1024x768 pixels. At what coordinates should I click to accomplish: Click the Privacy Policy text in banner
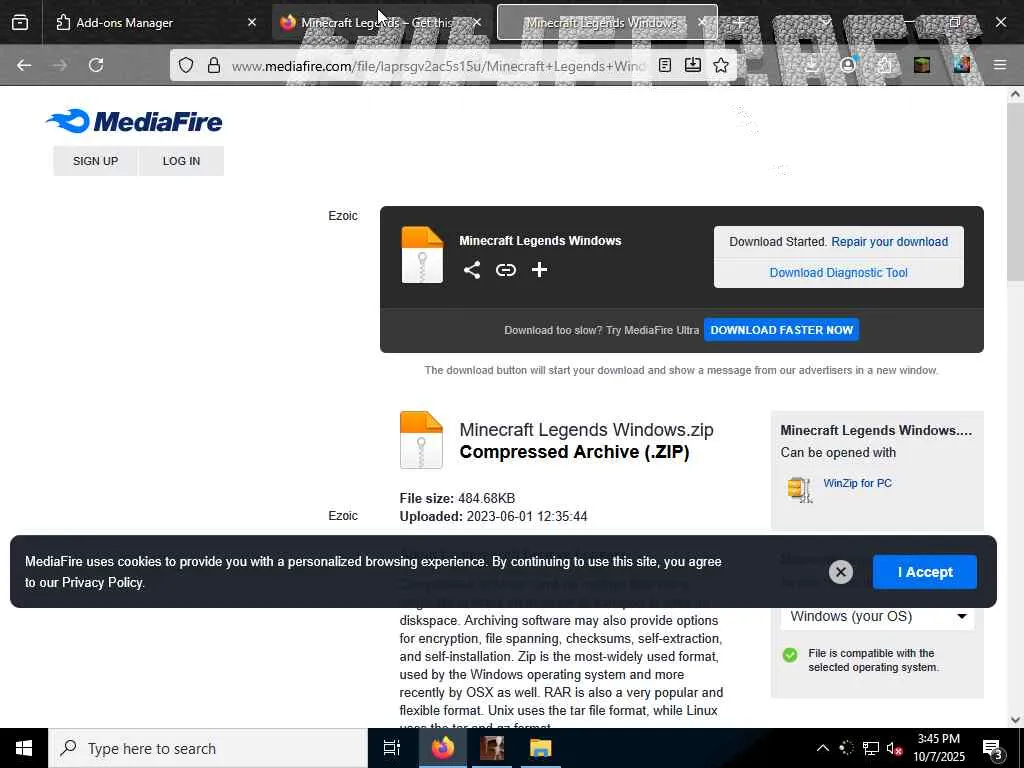[102, 583]
